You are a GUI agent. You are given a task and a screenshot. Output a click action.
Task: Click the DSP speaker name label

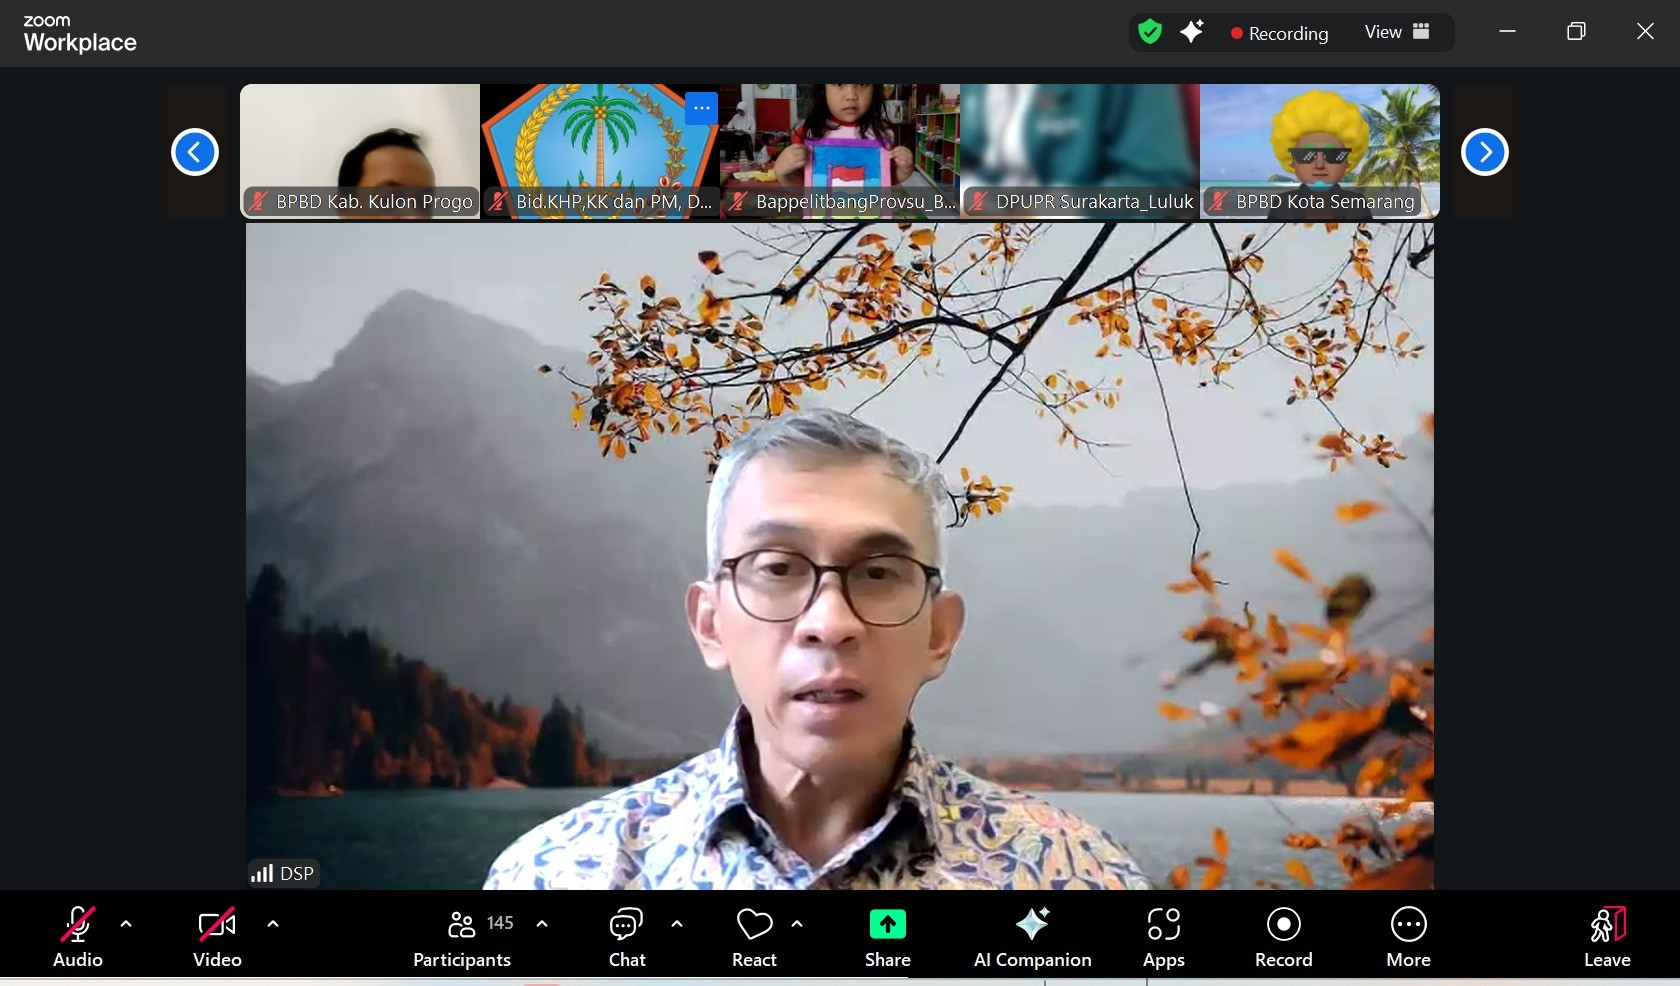click(297, 873)
